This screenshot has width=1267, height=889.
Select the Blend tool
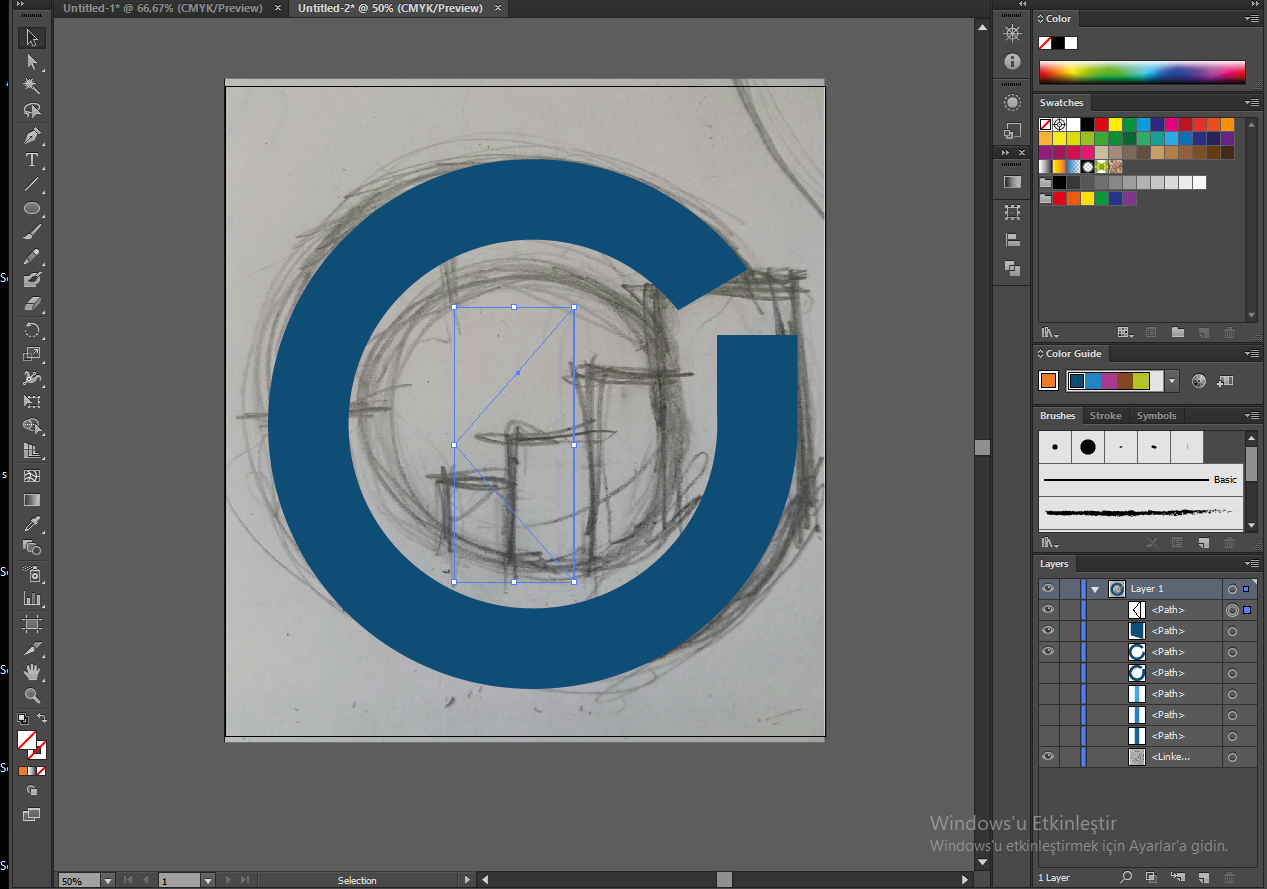pyautogui.click(x=32, y=548)
